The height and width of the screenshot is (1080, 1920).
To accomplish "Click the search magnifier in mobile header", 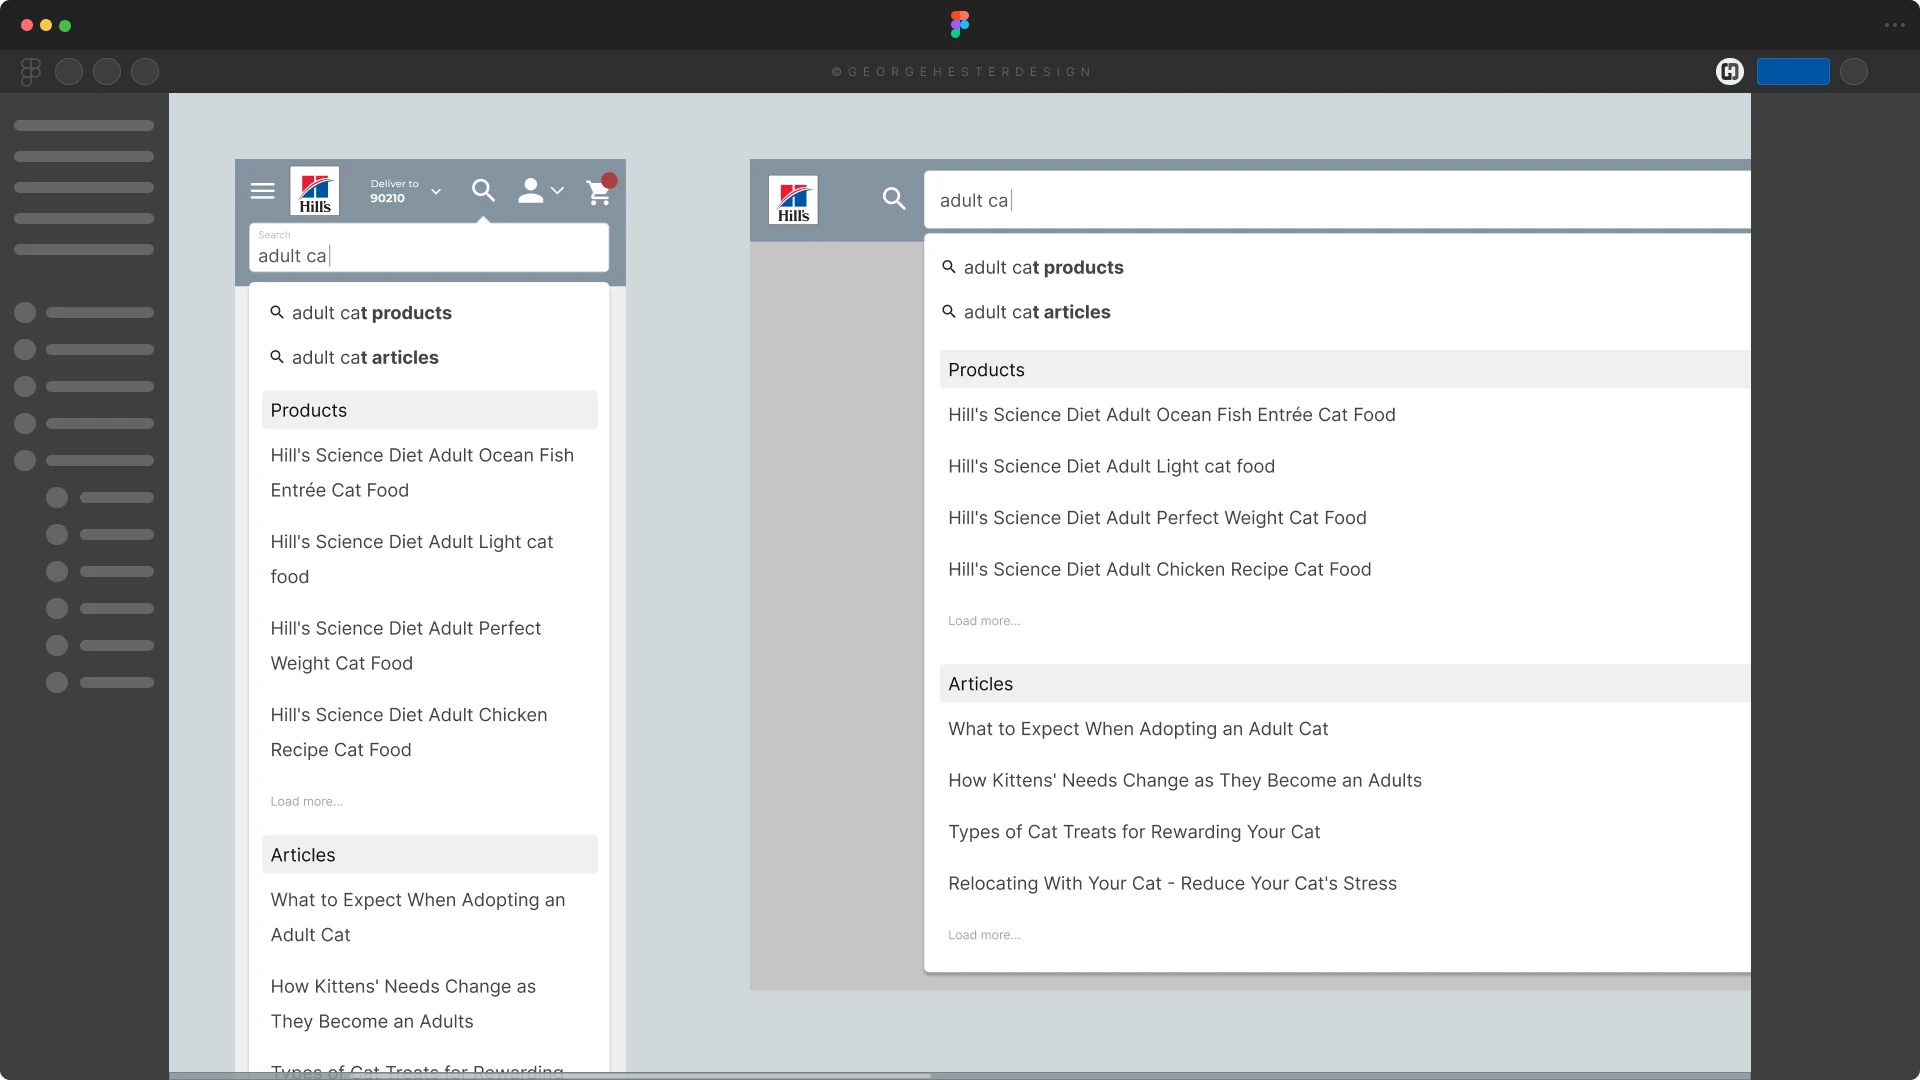I will (x=483, y=190).
